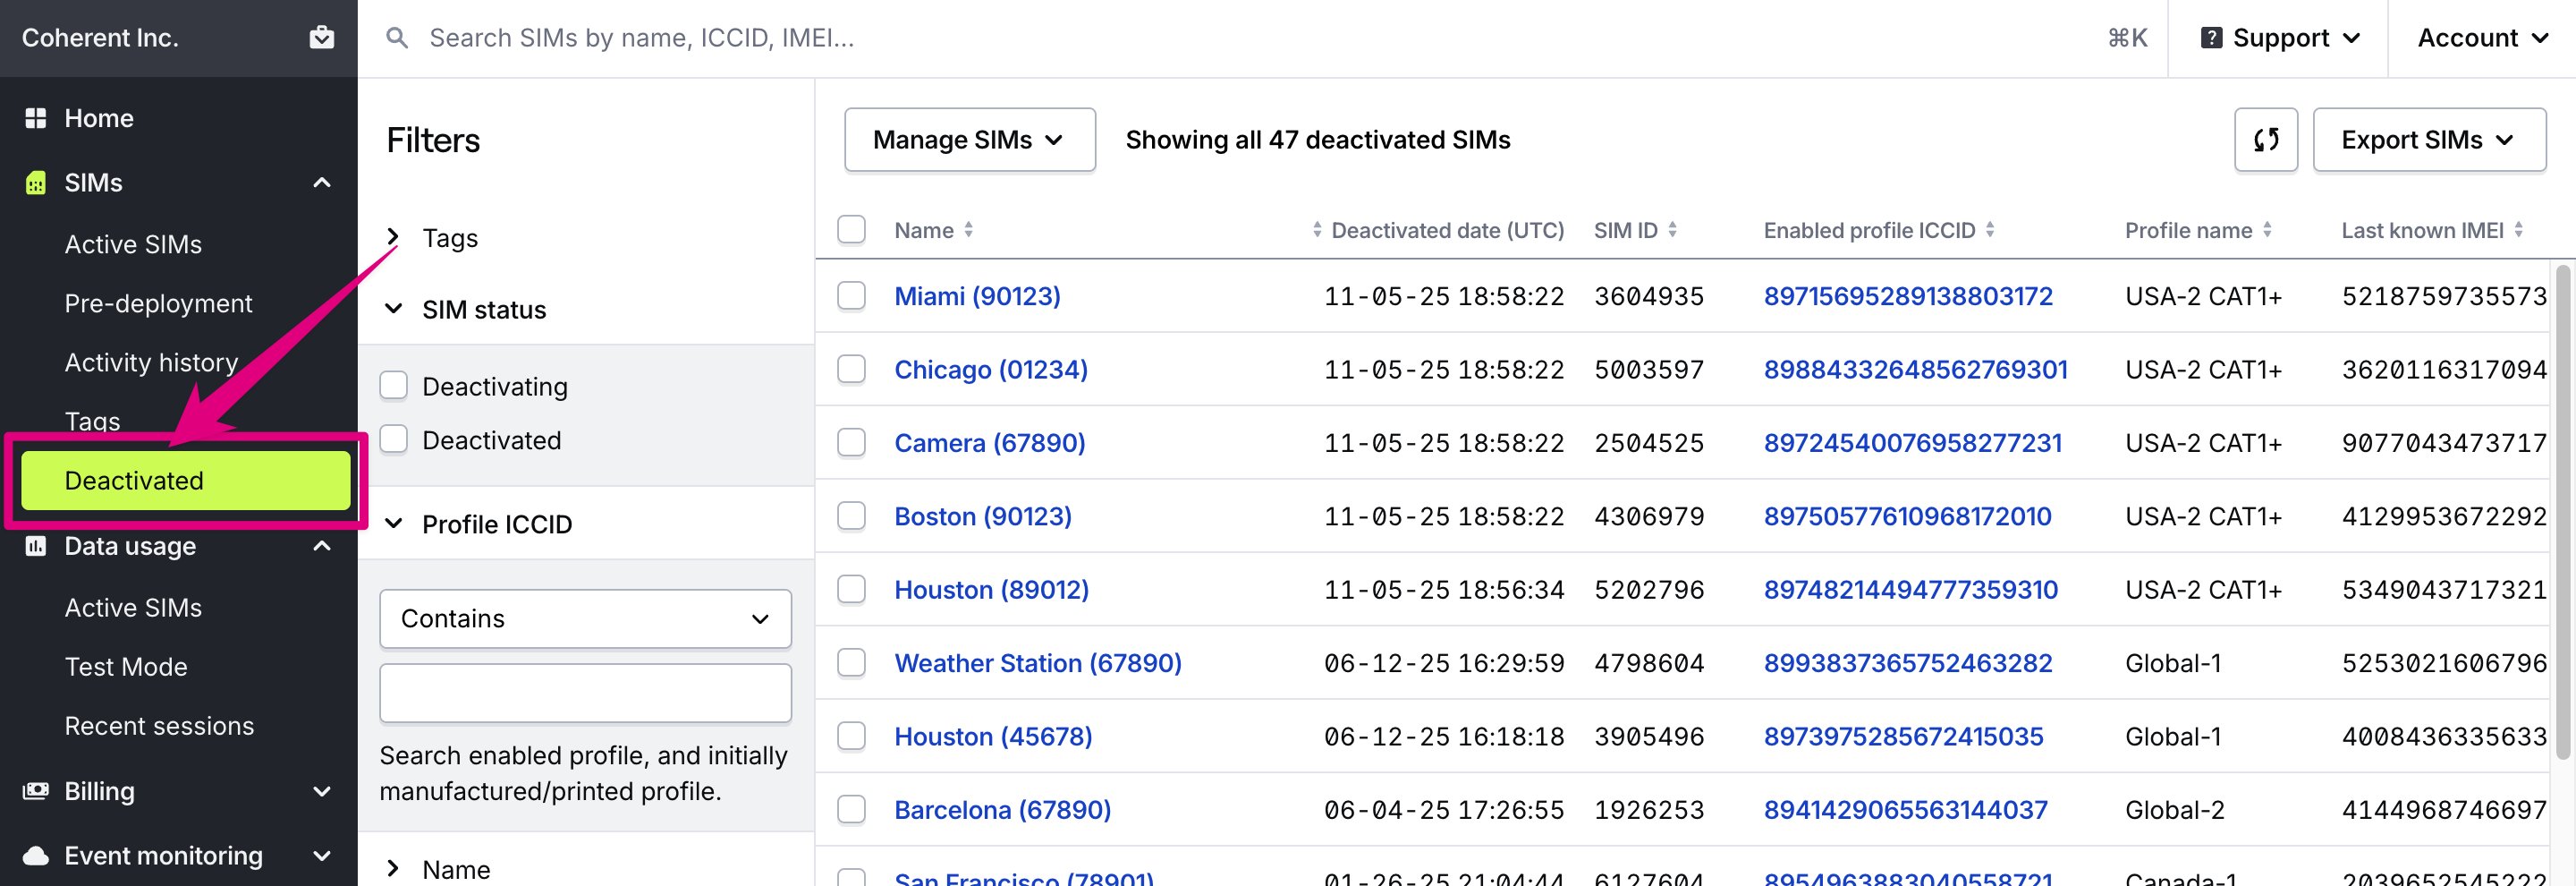Screen dimensions: 2576x886
Task: Select the Camera (67890) row checkbox
Action: click(851, 442)
